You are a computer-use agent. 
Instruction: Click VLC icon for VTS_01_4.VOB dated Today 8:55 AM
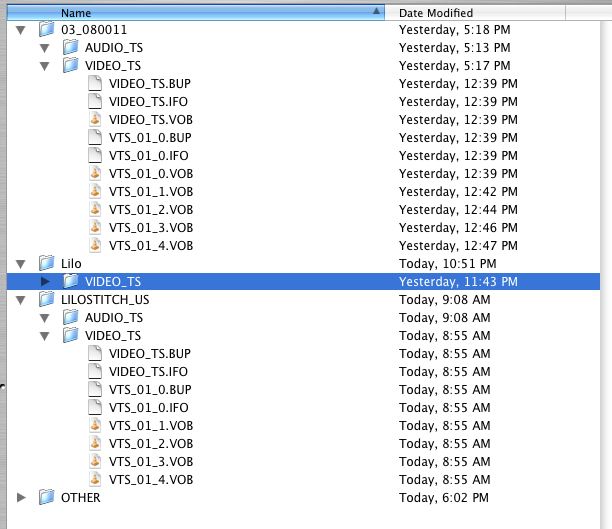(x=95, y=479)
